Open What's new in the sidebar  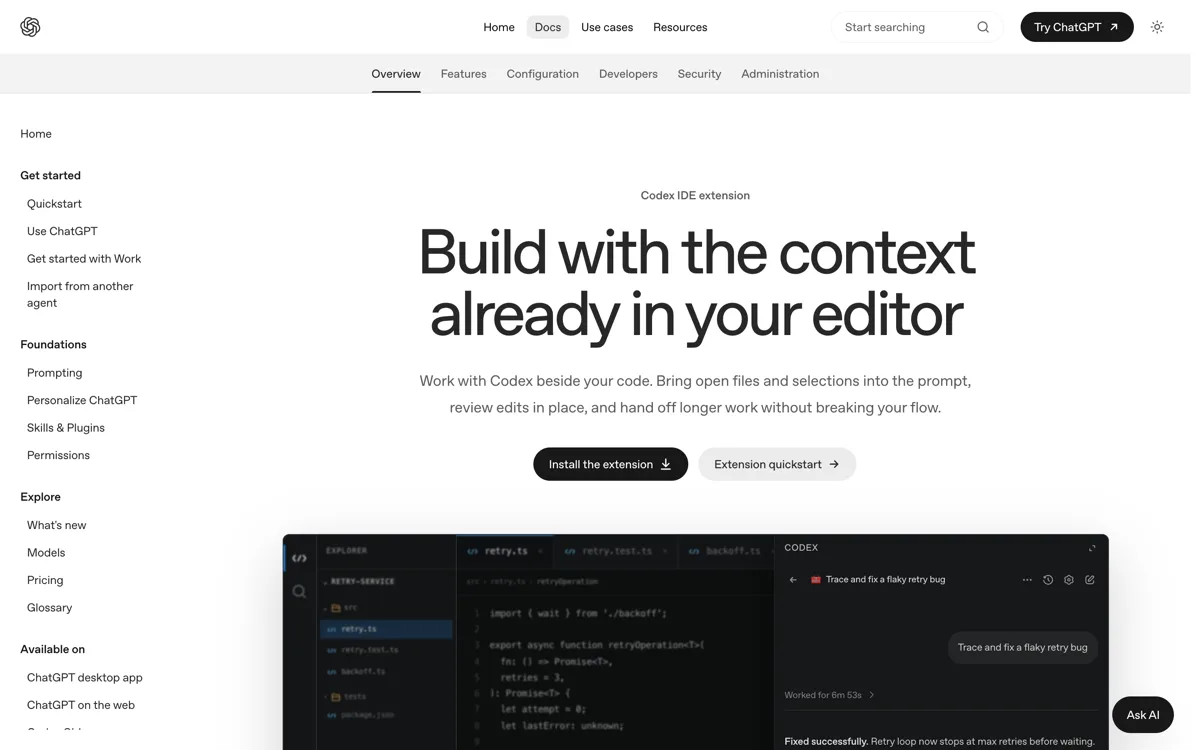click(x=57, y=526)
